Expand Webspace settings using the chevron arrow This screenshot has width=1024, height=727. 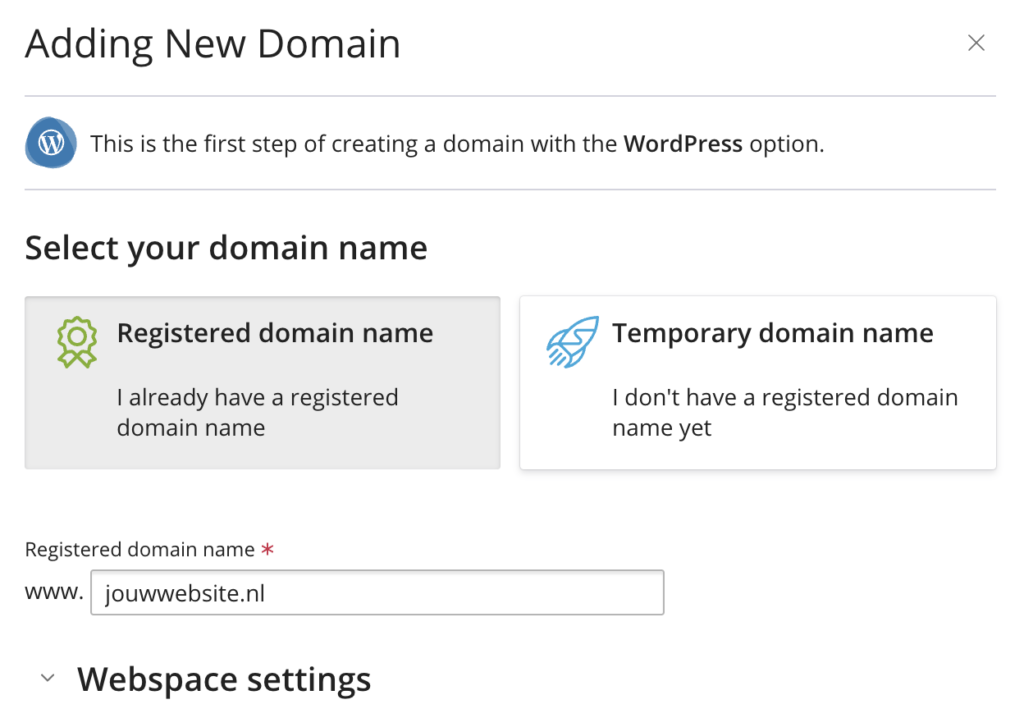pos(47,679)
